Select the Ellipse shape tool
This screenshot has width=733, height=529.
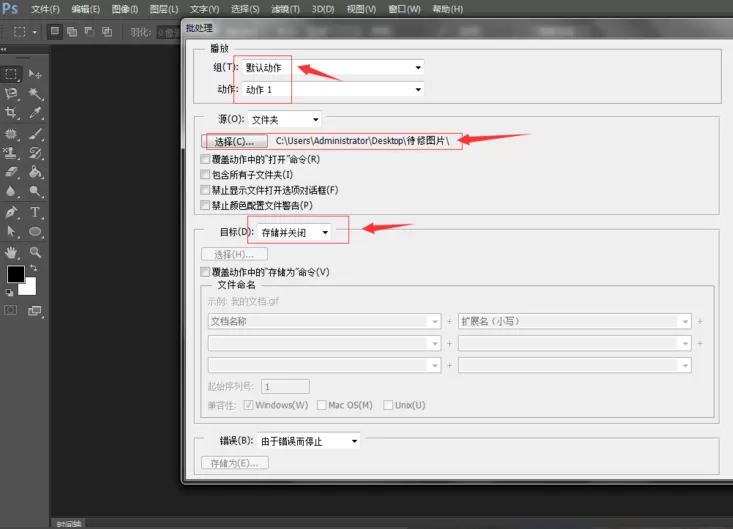pos(35,231)
